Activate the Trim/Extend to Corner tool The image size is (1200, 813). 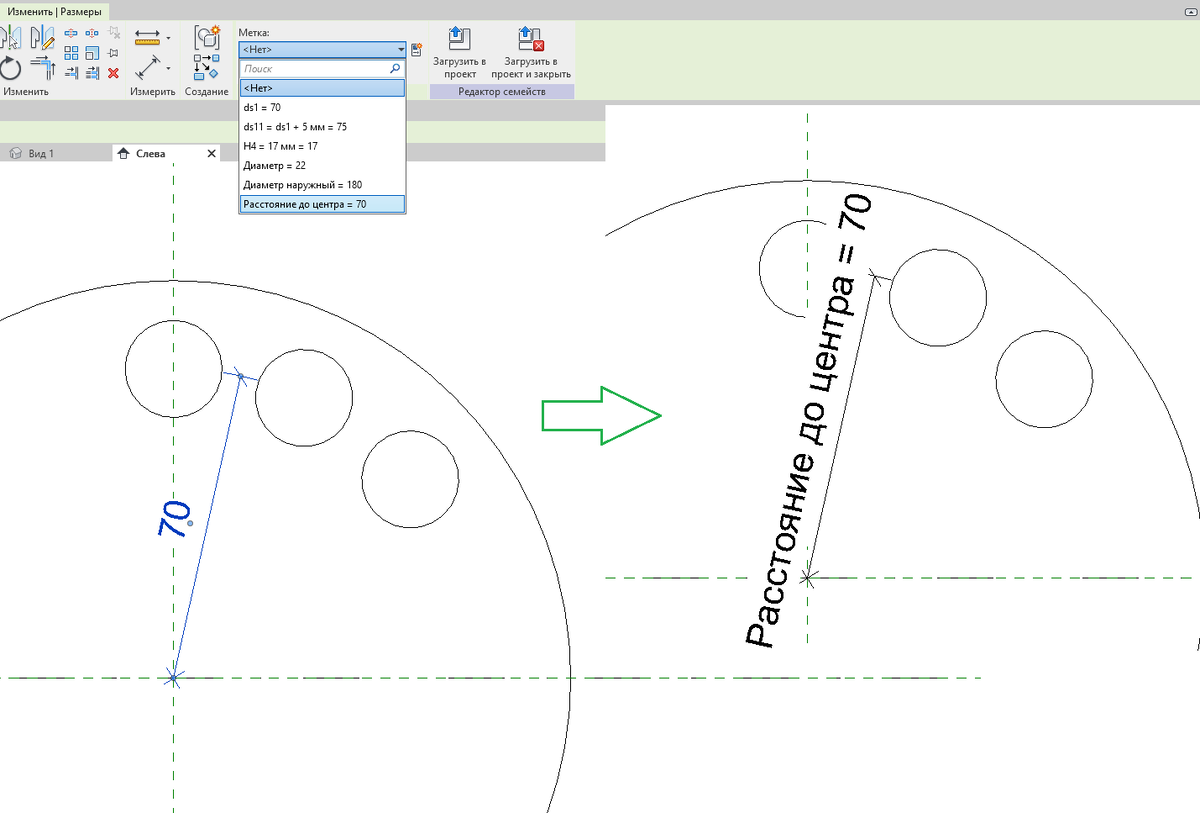(43, 68)
